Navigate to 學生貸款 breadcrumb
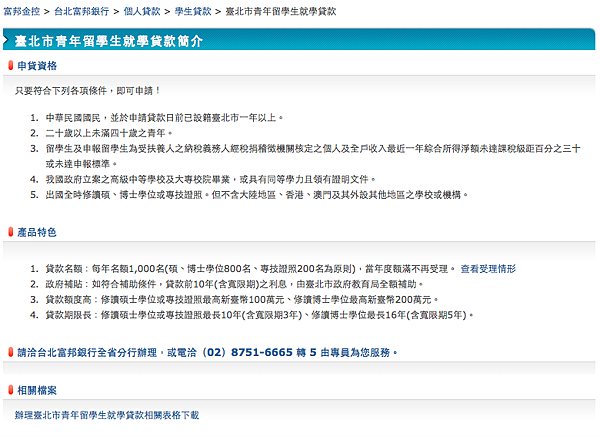 coord(193,11)
